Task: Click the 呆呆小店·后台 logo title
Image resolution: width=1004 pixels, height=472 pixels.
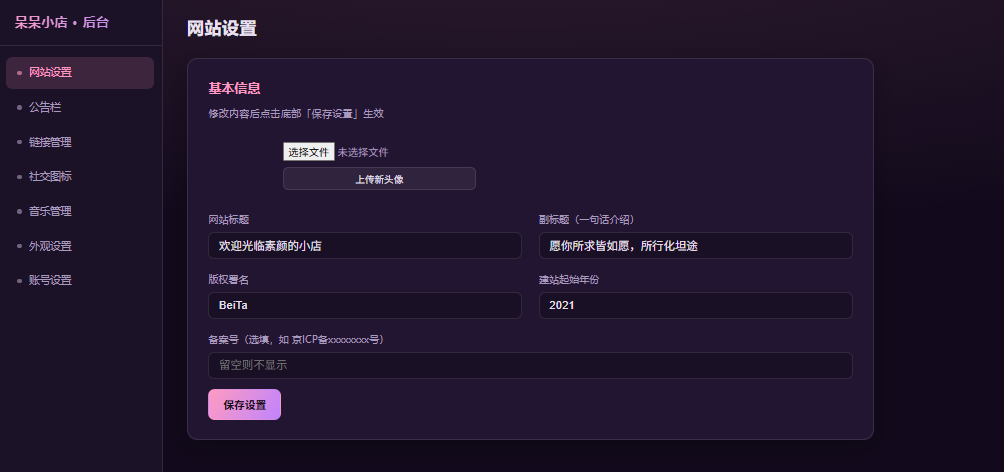Action: pos(62,22)
